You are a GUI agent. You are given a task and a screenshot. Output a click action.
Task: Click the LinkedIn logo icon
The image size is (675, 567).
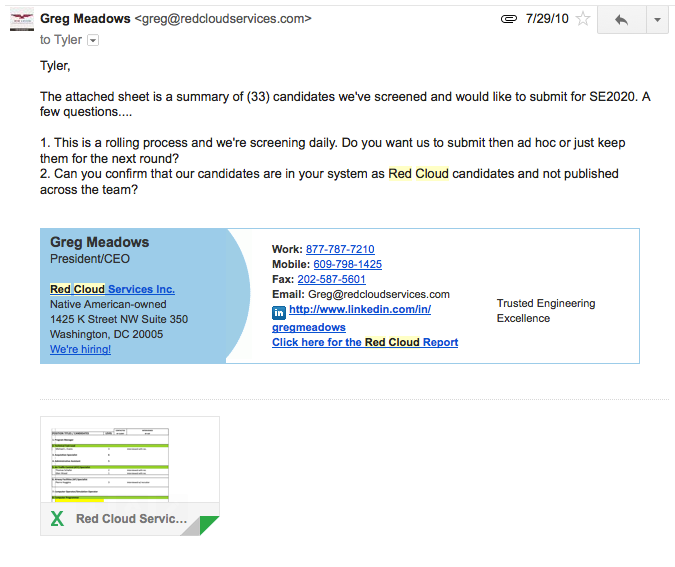point(279,313)
